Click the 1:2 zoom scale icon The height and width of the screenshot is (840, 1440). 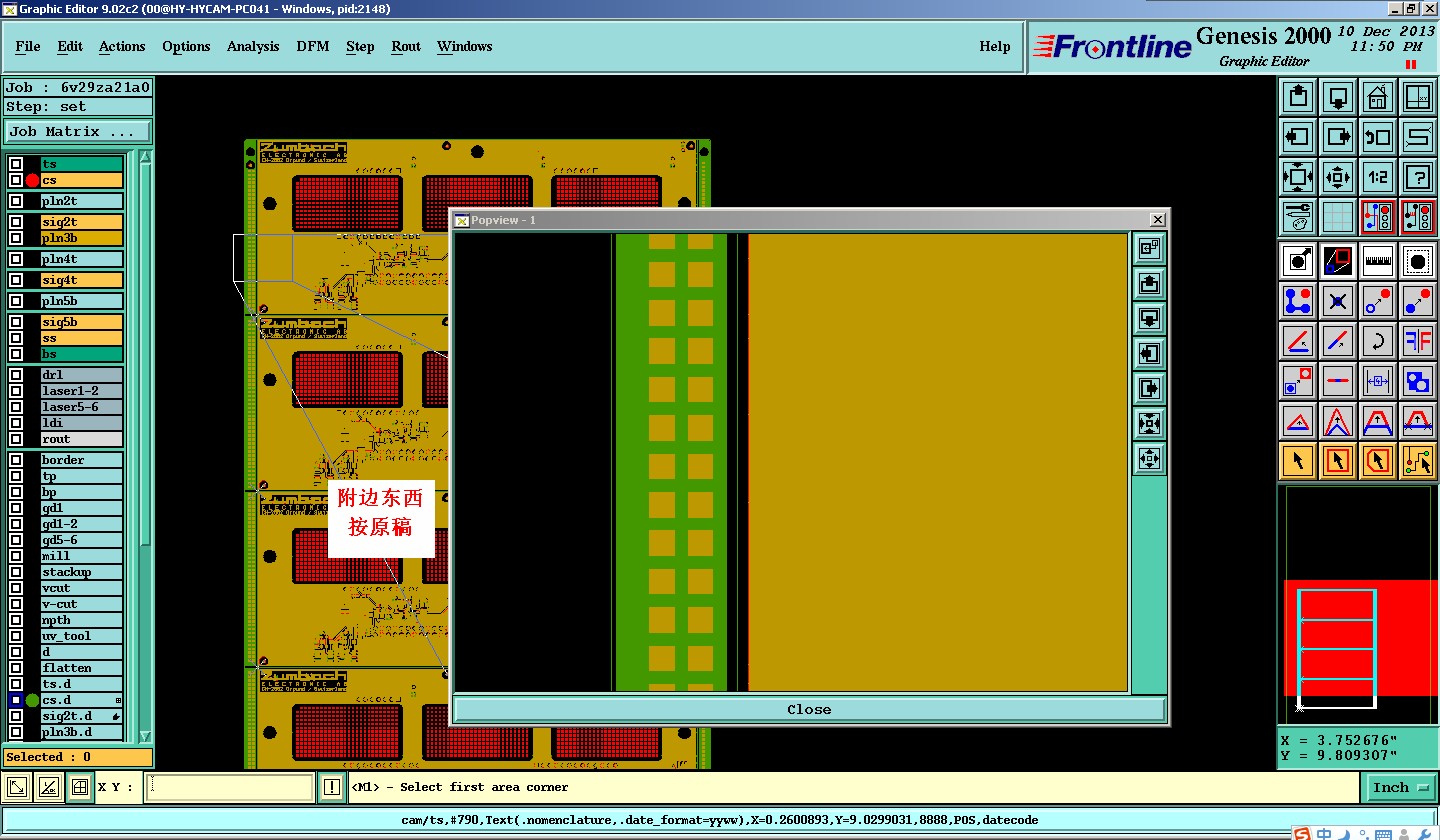(x=1378, y=177)
